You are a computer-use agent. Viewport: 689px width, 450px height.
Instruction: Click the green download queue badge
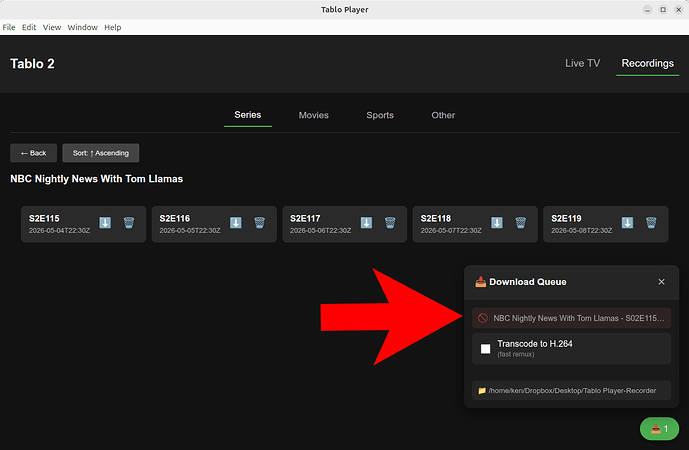pos(659,428)
